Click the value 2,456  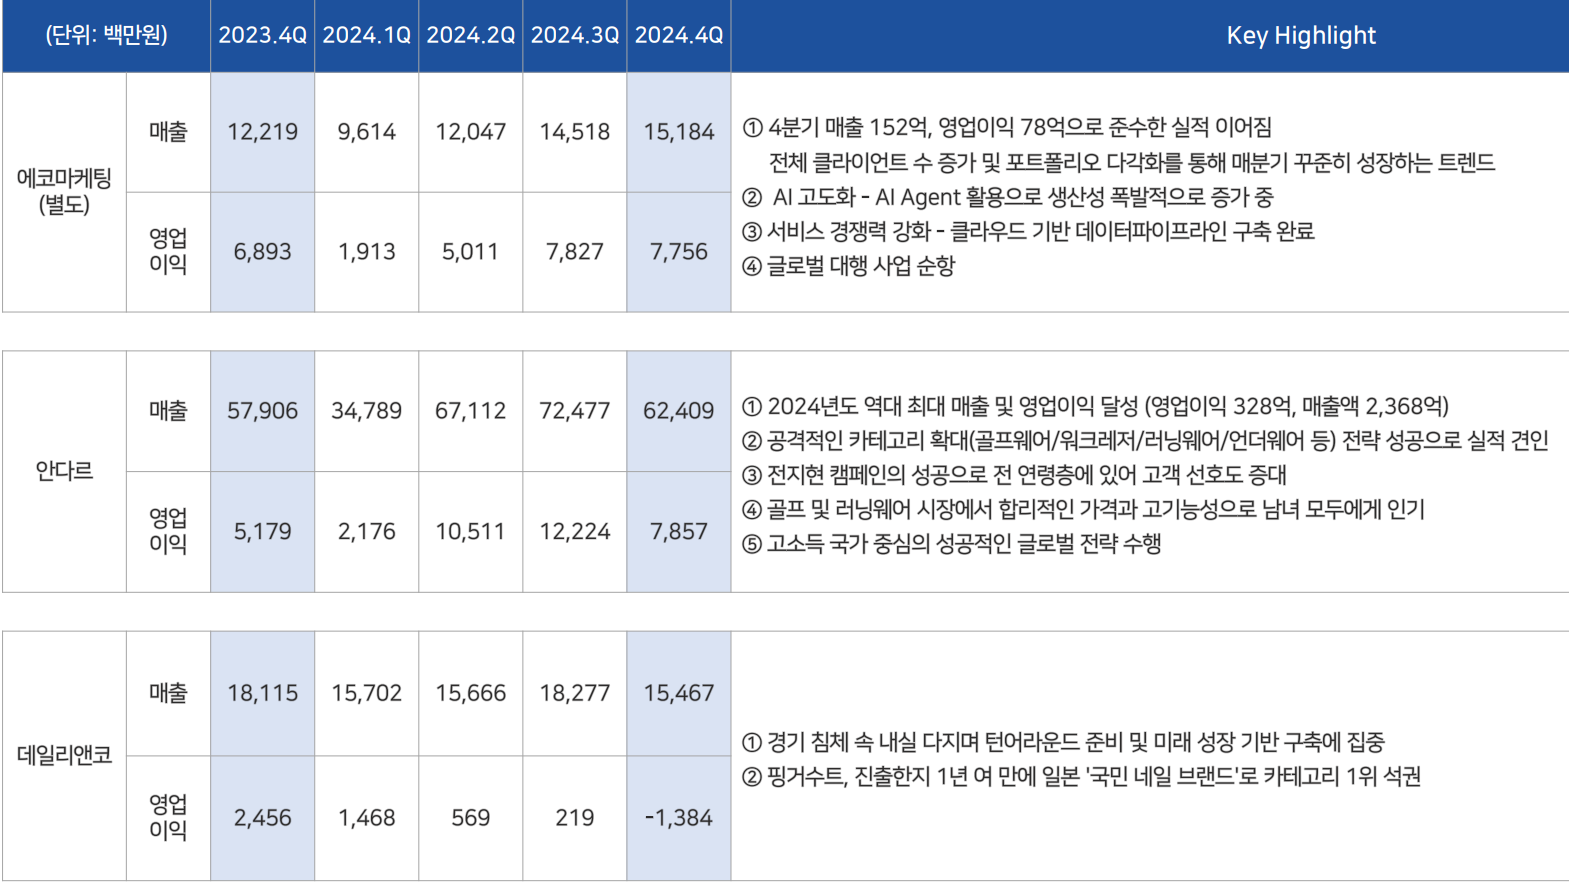click(x=262, y=818)
